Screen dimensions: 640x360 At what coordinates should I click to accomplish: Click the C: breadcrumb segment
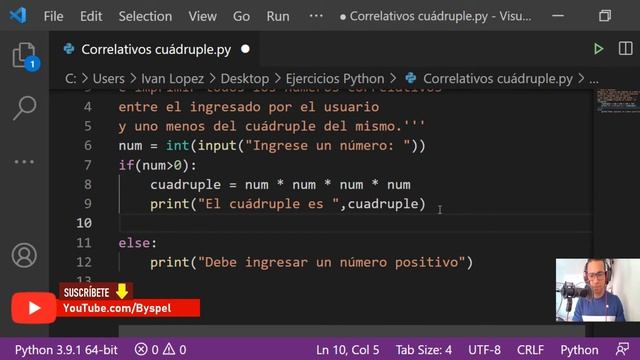(x=71, y=78)
